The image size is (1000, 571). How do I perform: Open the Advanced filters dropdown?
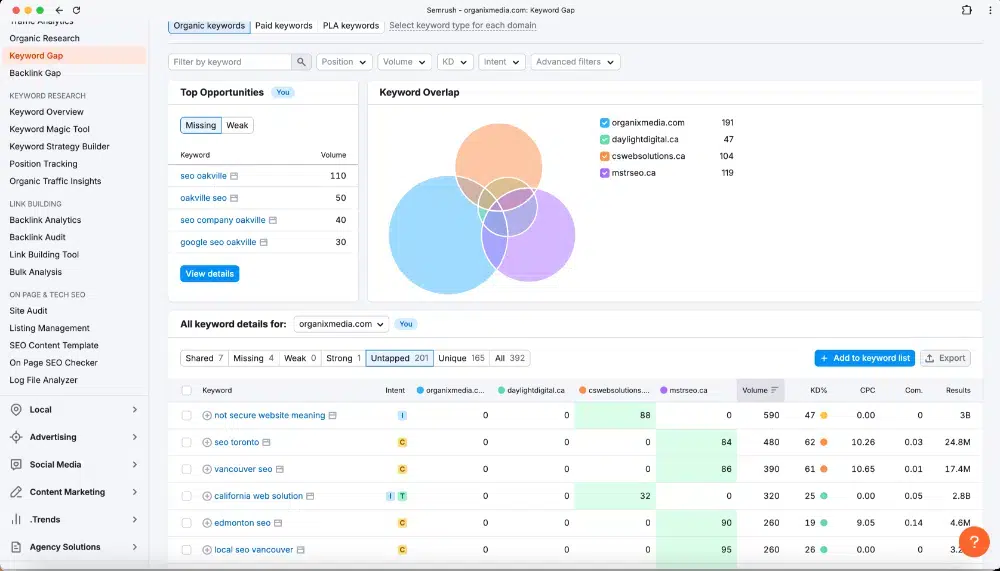point(575,62)
